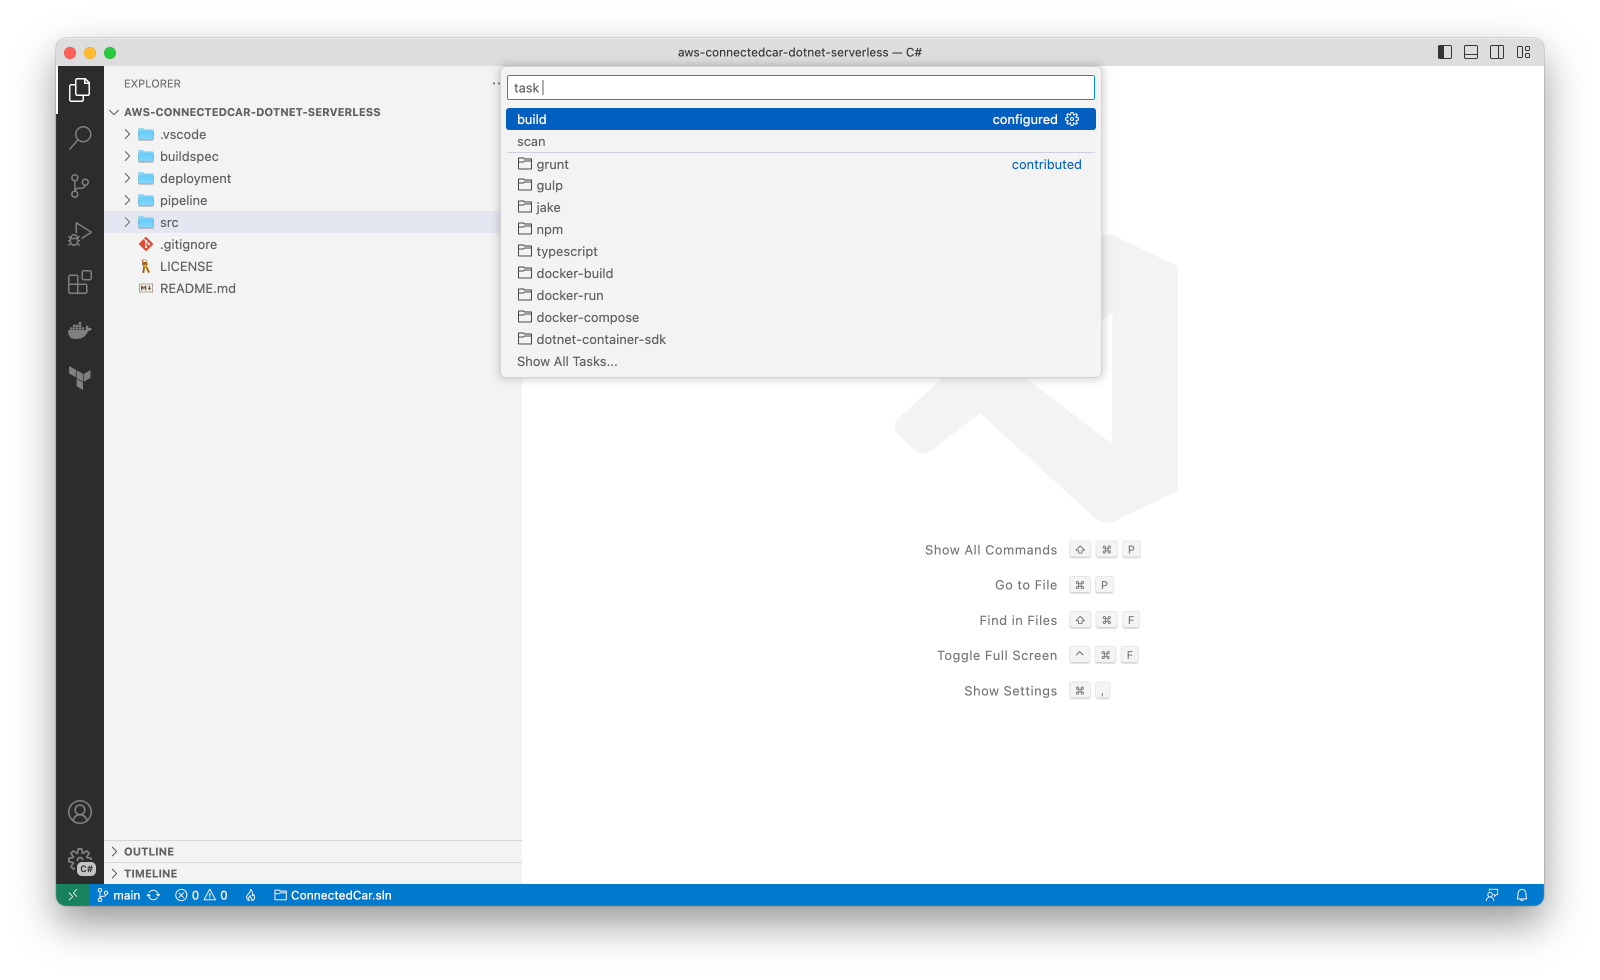Open the Source Control view

tap(80, 186)
